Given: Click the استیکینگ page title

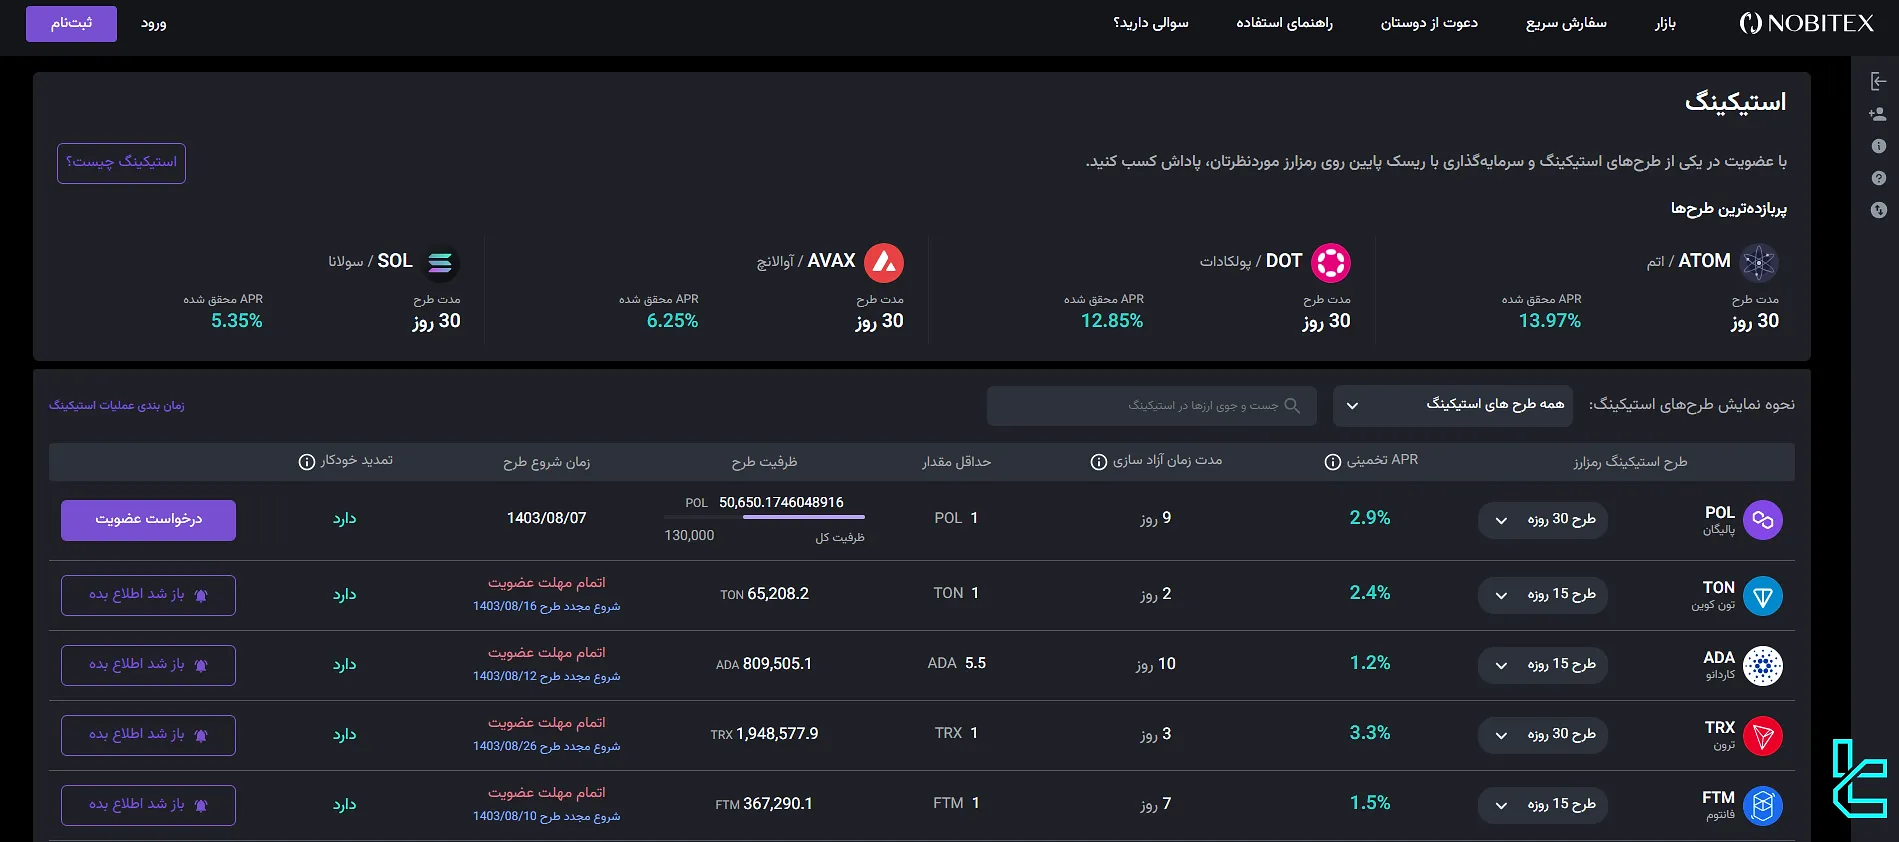Looking at the screenshot, I should coord(1735,103).
